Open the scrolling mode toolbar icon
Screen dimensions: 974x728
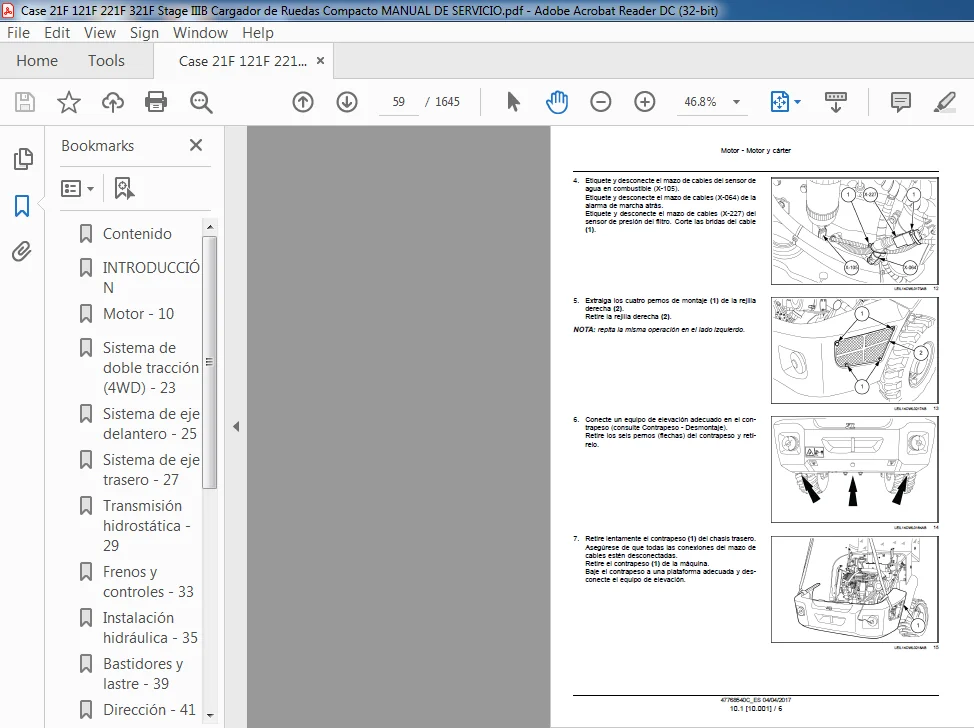(x=835, y=102)
